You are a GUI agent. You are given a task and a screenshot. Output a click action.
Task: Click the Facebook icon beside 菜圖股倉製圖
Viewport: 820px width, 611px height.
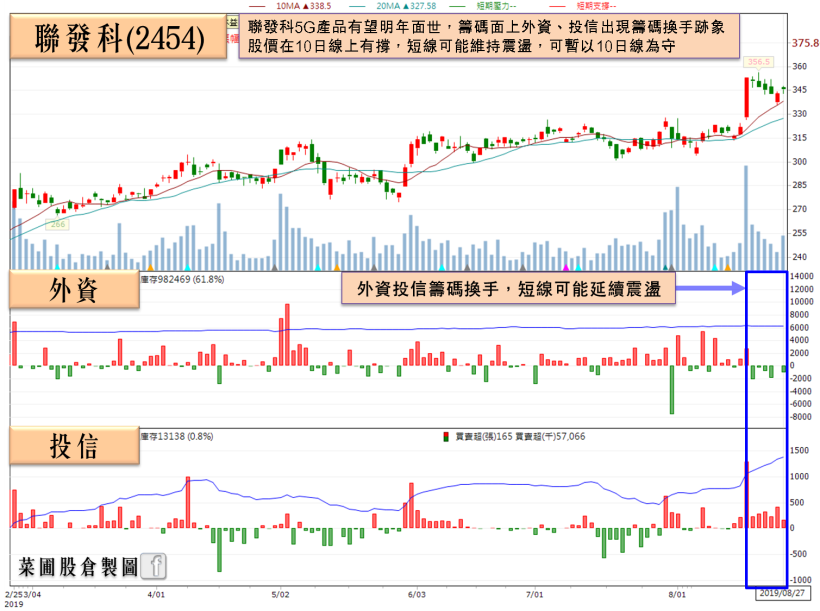(x=154, y=566)
